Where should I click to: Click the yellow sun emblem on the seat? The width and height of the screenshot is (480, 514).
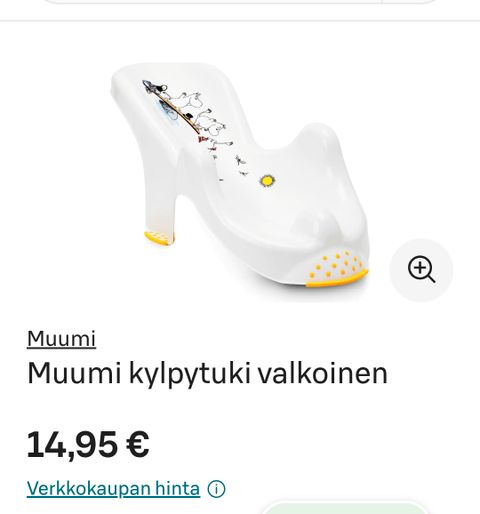point(267,181)
